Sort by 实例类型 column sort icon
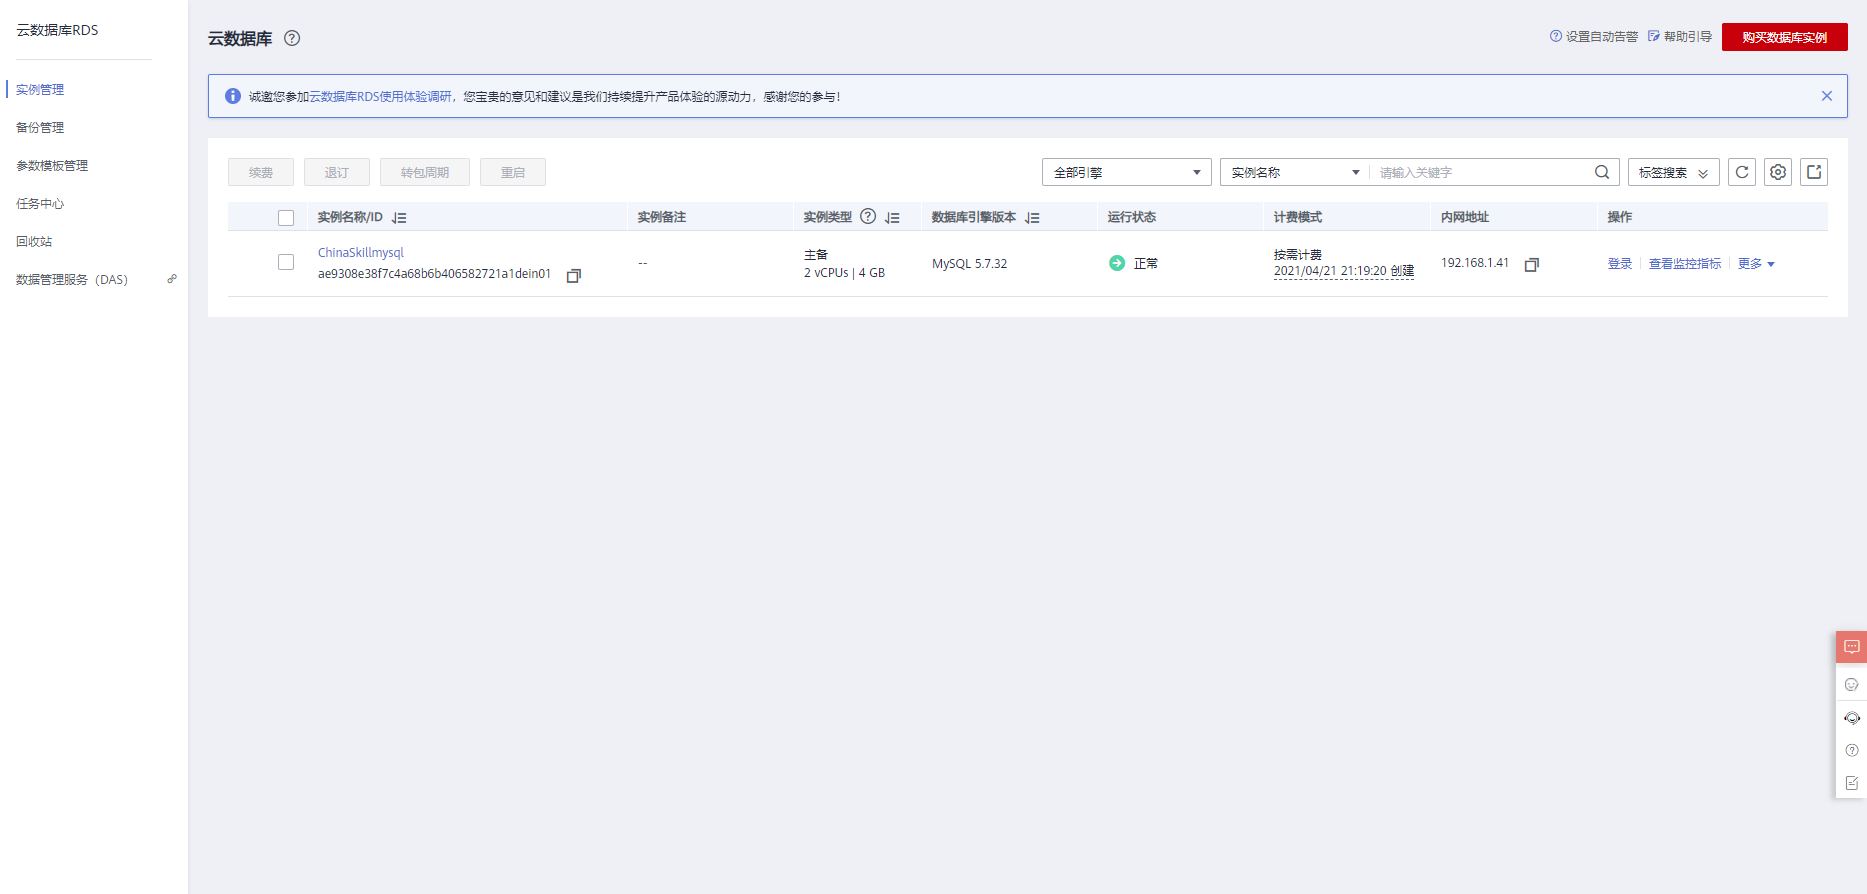The height and width of the screenshot is (894, 1867). tap(892, 217)
